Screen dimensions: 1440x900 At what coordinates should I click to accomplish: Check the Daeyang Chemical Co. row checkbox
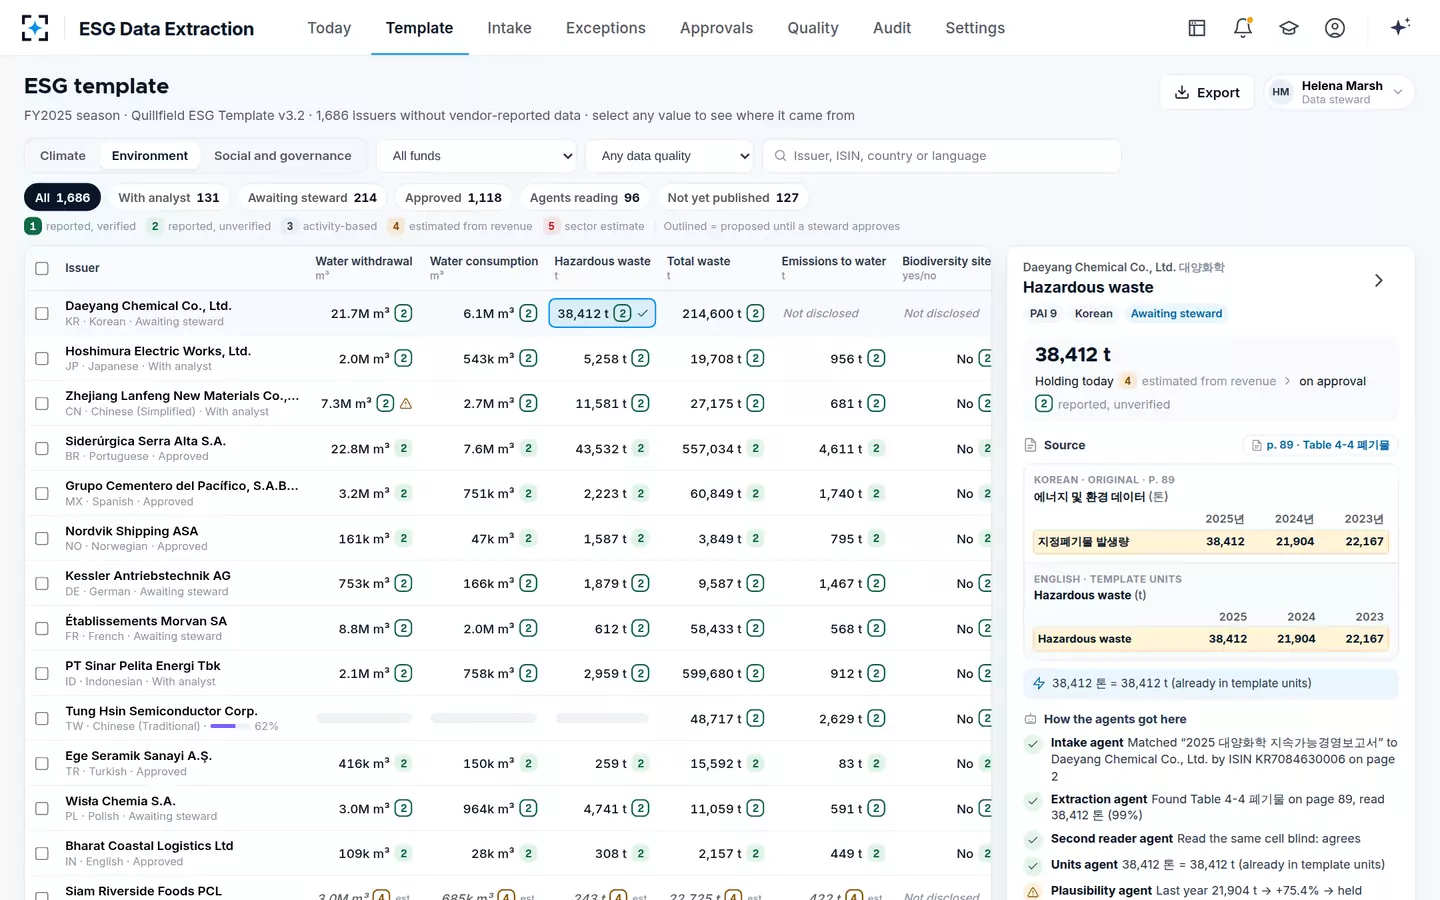tap(42, 313)
